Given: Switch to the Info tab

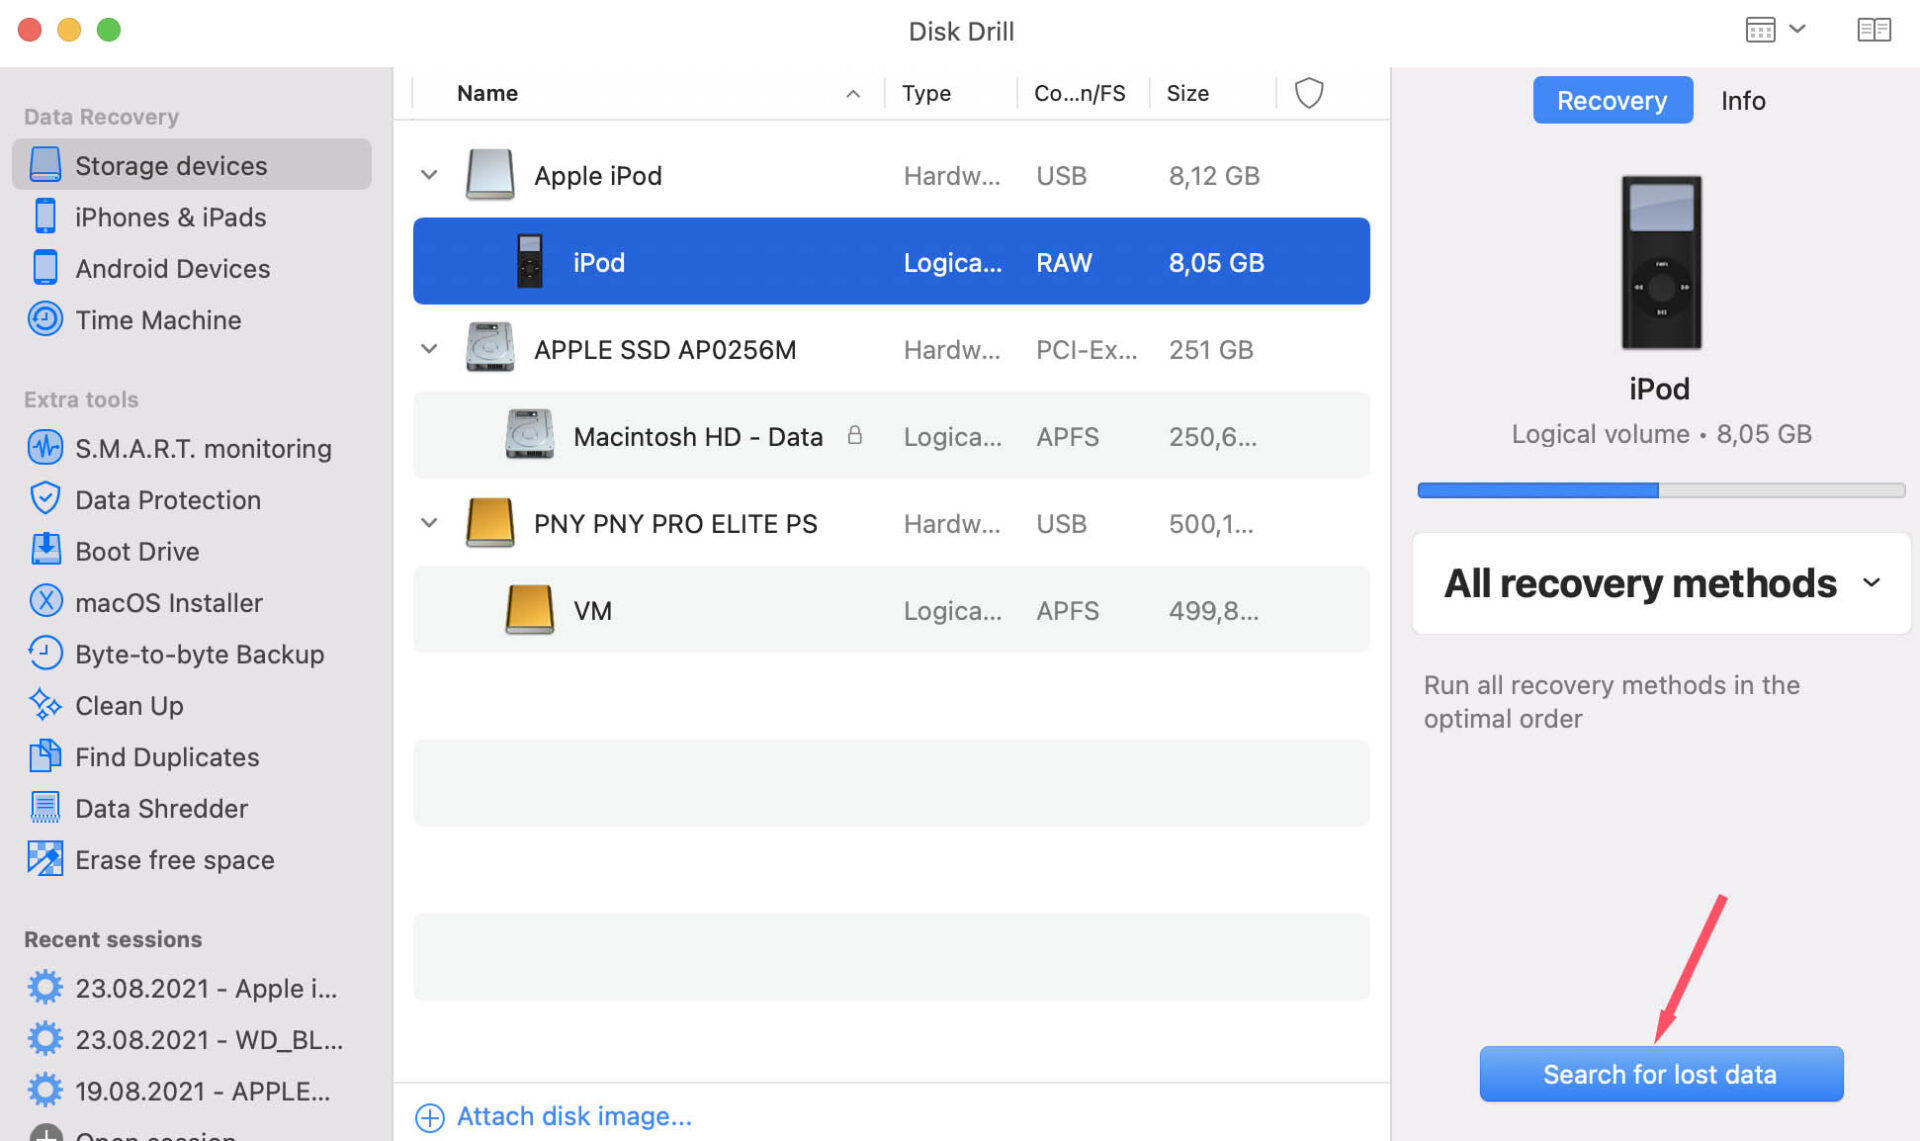Looking at the screenshot, I should [x=1743, y=100].
